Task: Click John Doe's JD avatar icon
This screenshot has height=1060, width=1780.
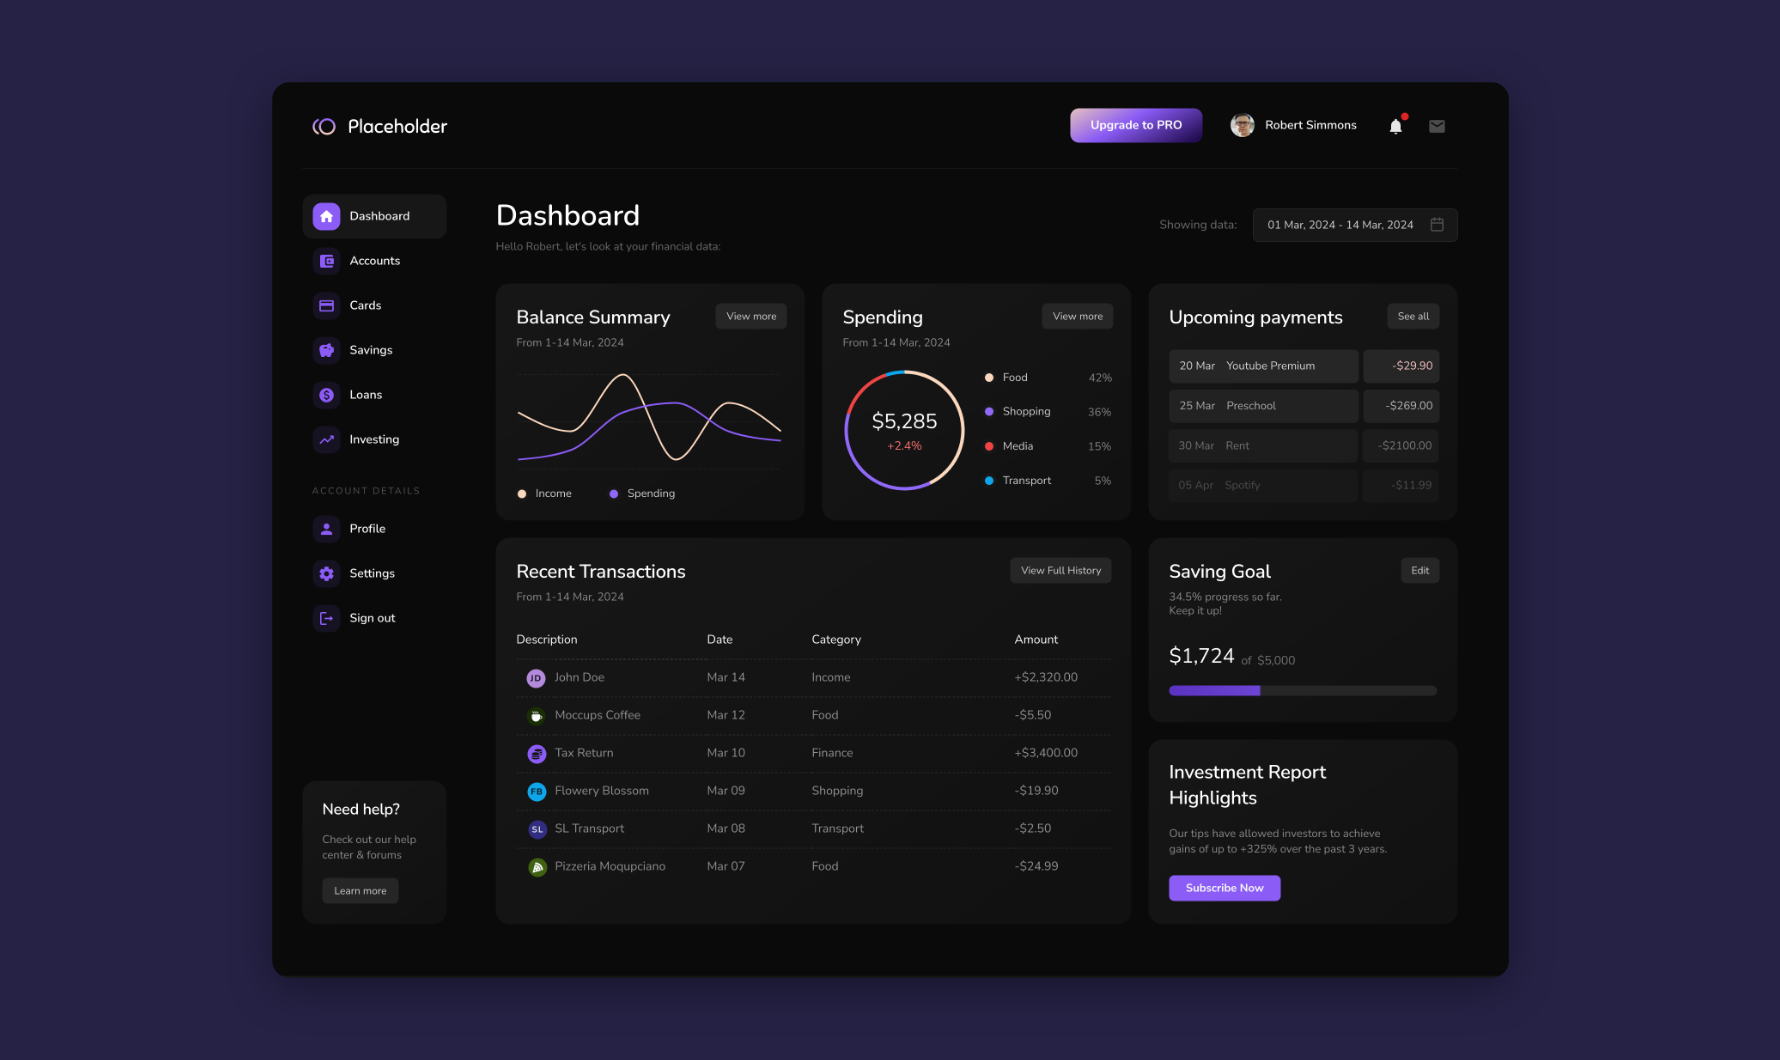Action: tap(536, 678)
